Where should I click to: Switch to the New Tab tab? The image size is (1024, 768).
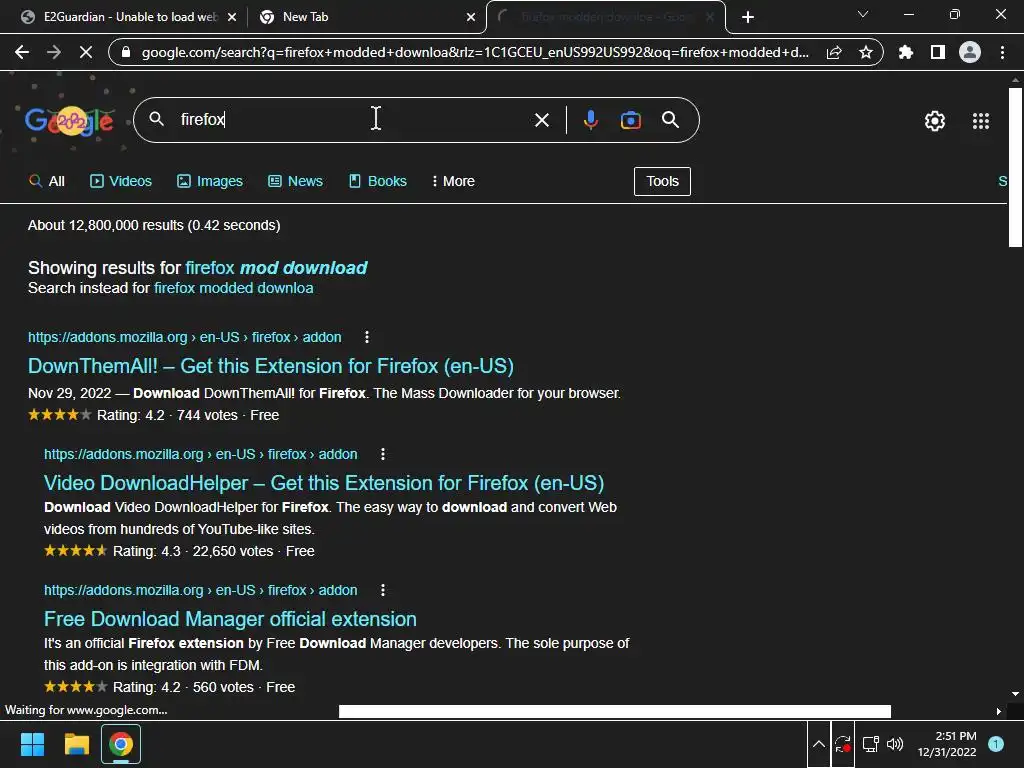[x=366, y=17]
